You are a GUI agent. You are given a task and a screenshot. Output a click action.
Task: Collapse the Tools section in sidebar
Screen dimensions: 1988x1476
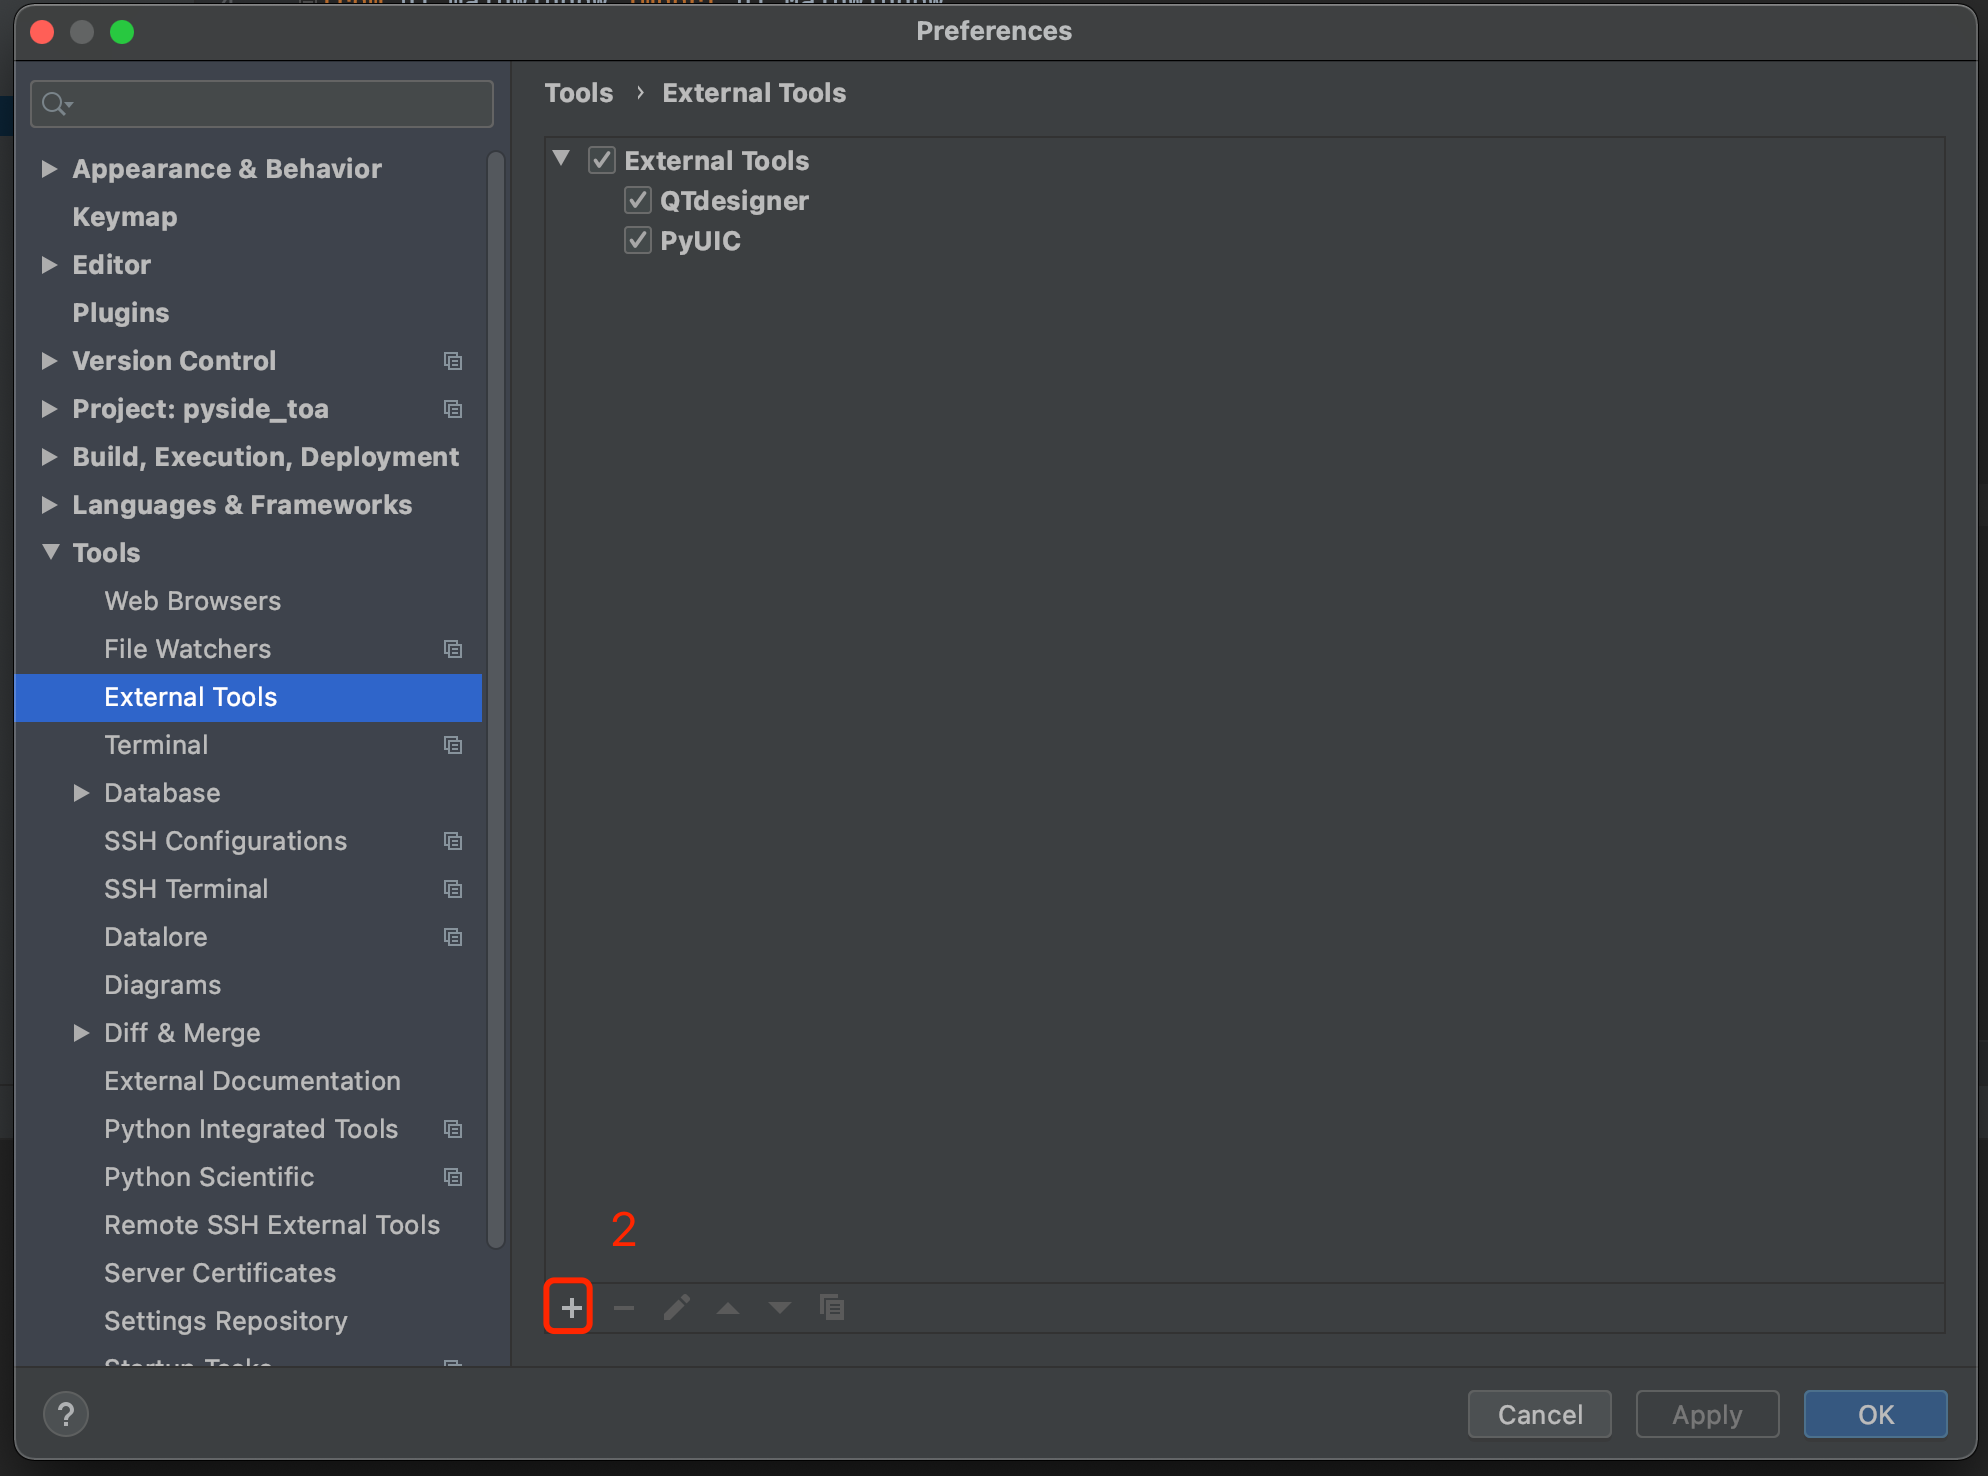(51, 552)
